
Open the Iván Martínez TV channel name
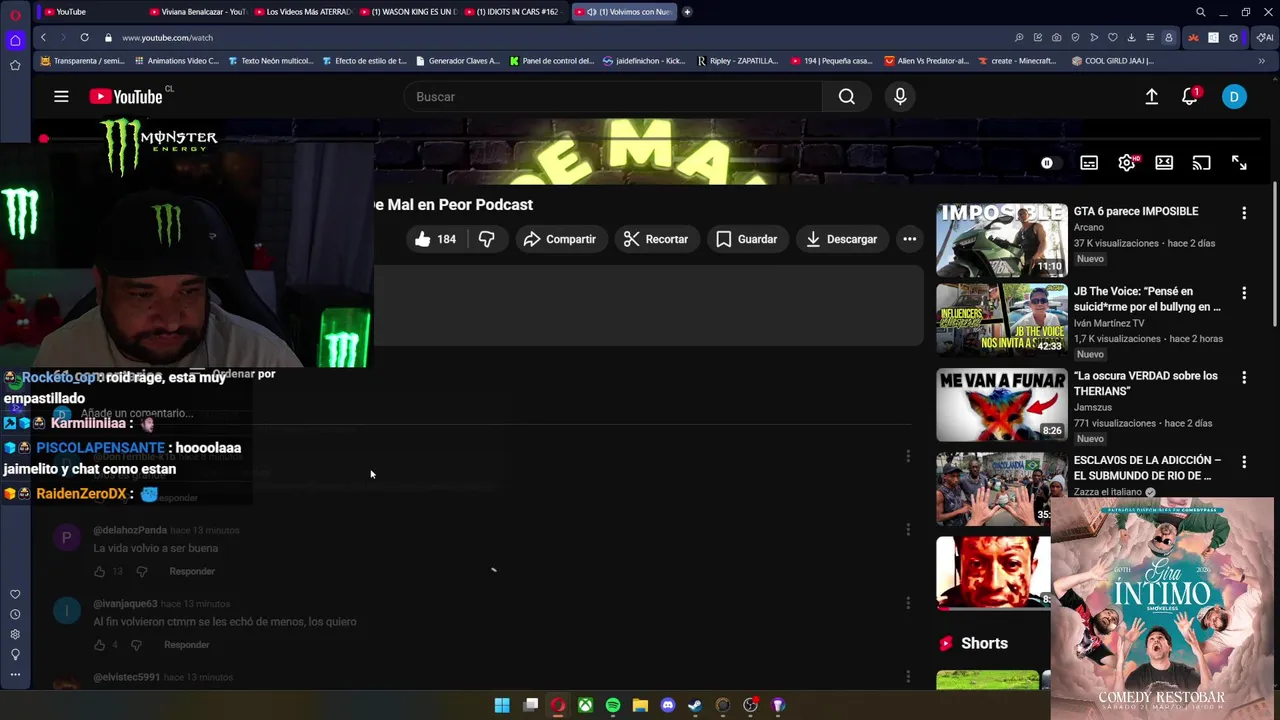(x=1108, y=323)
